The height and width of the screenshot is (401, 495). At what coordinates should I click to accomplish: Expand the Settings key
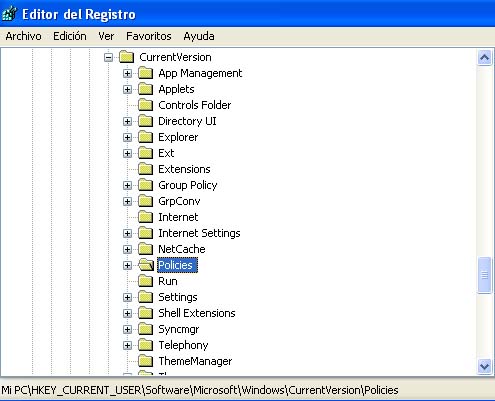click(127, 297)
